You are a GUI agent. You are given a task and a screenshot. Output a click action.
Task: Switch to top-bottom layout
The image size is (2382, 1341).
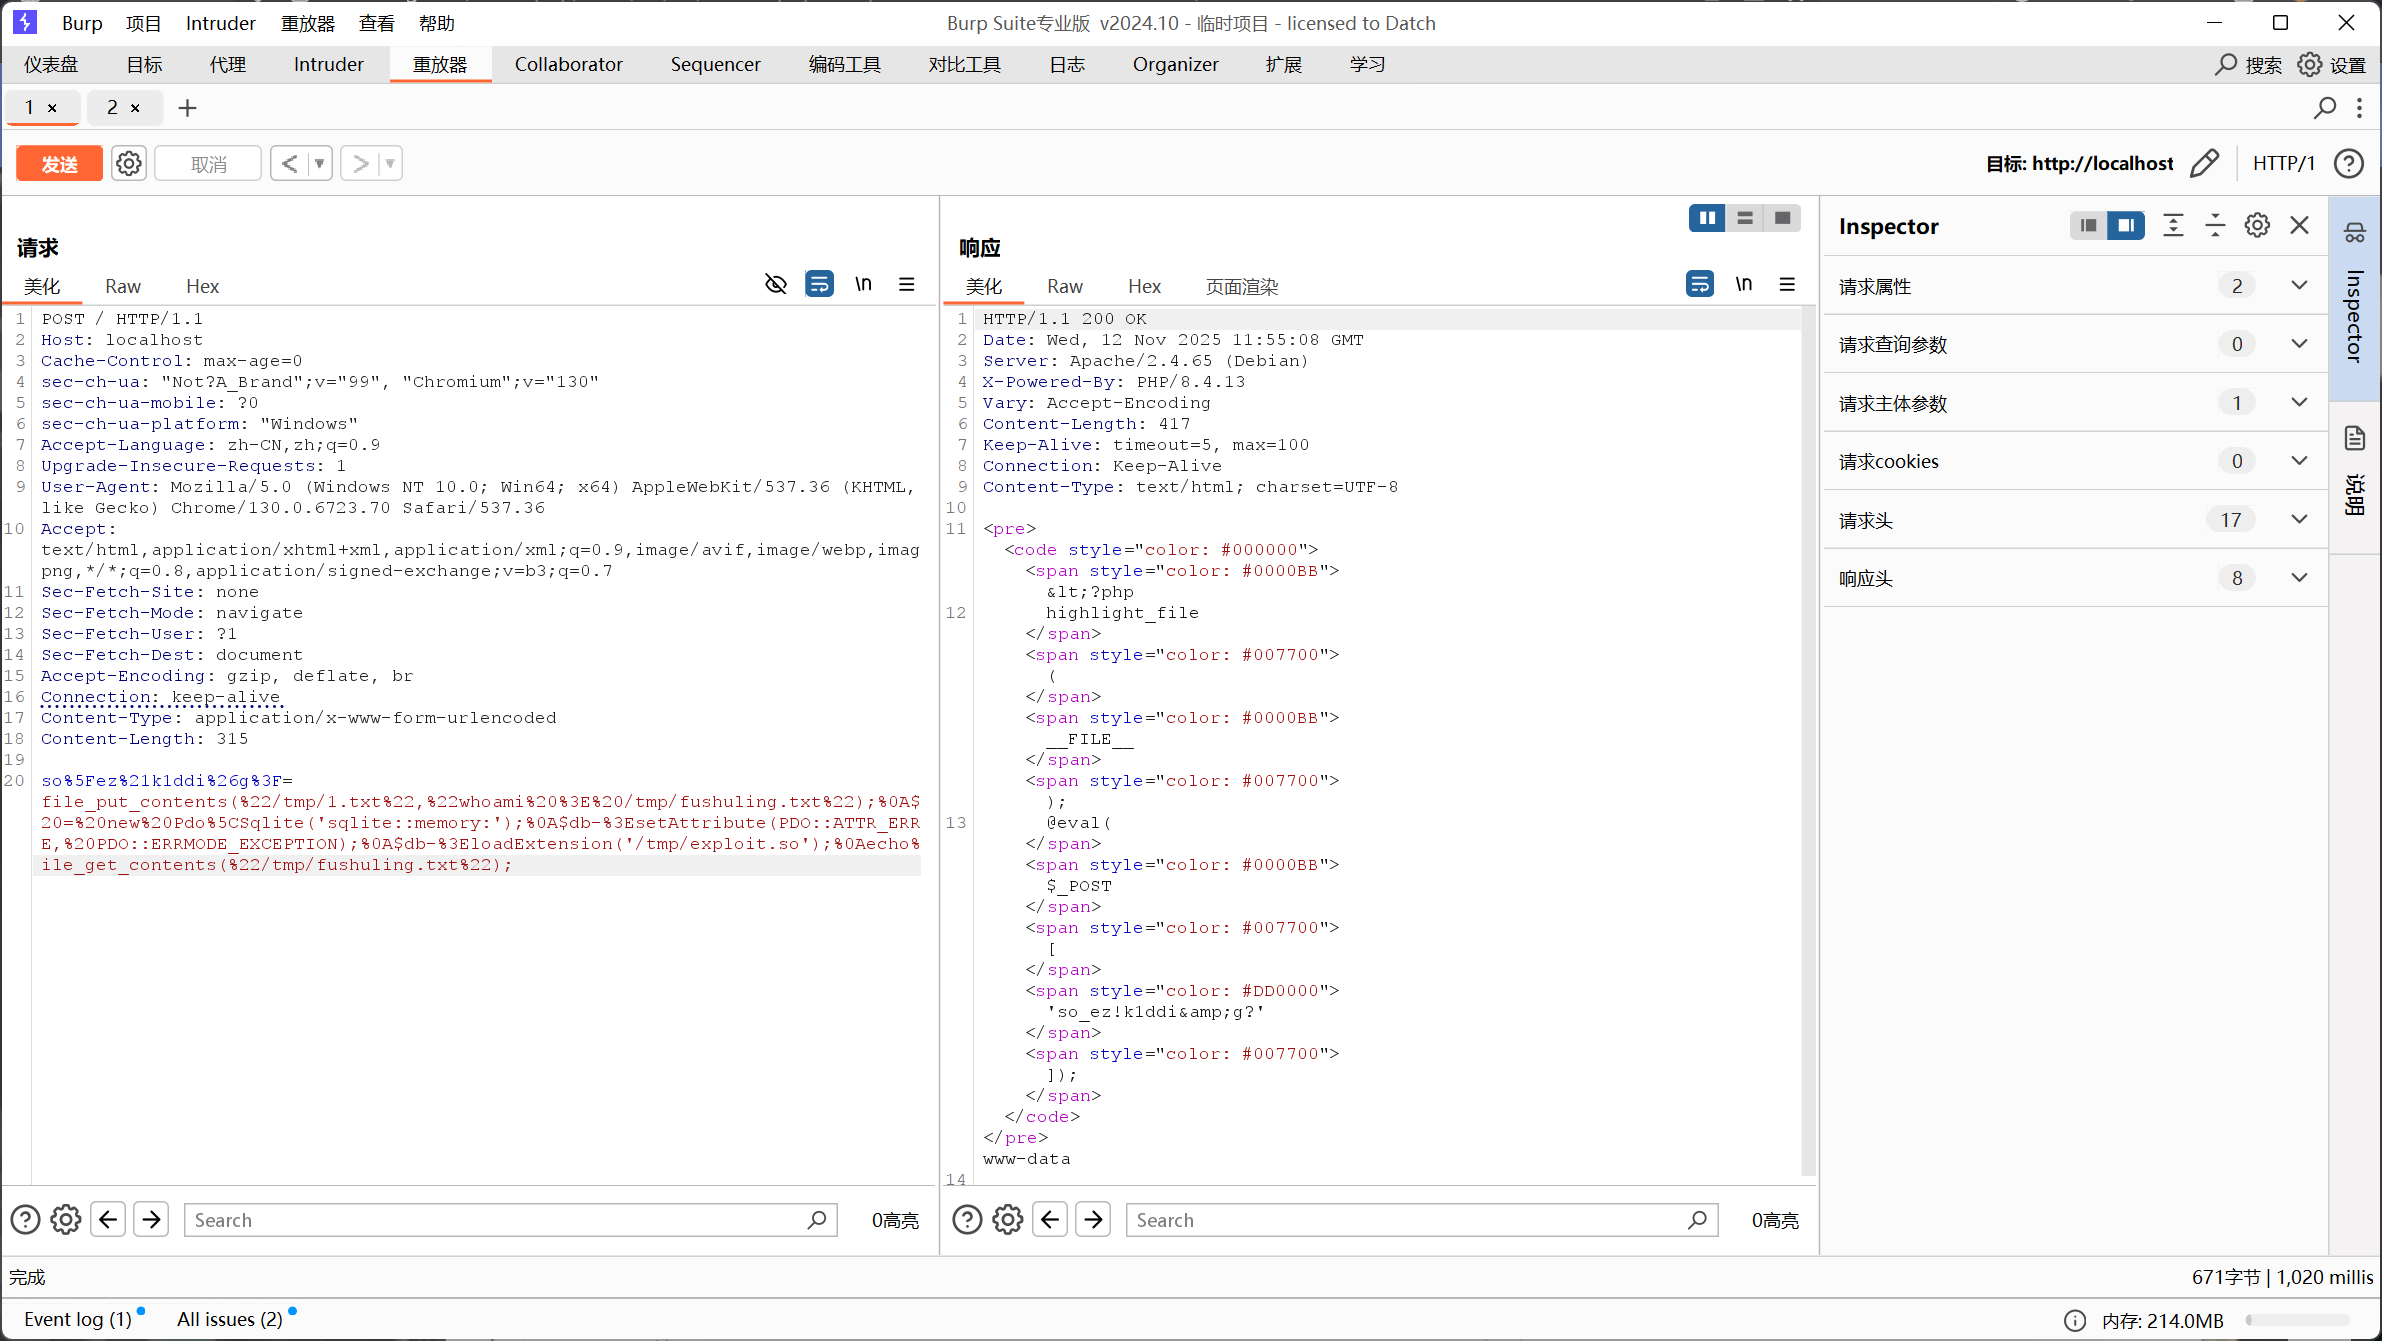1745,218
